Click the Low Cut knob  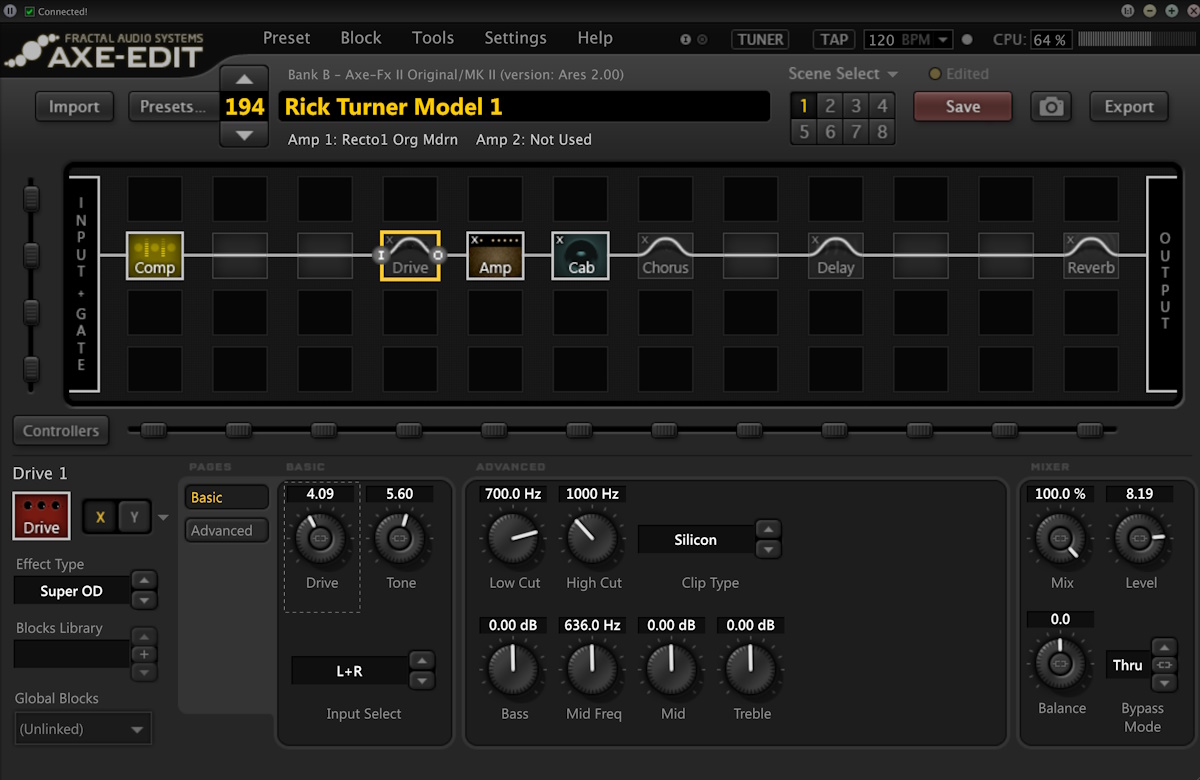point(514,538)
